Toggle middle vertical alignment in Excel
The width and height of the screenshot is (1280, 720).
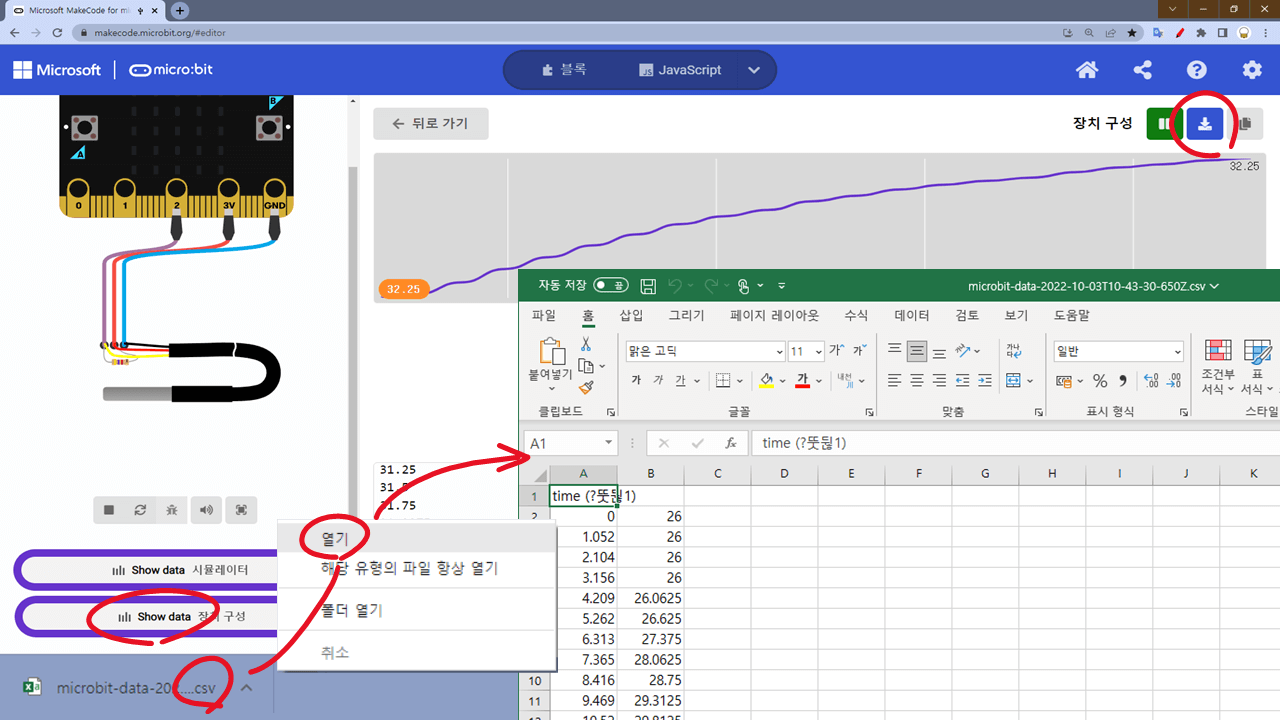pos(917,351)
